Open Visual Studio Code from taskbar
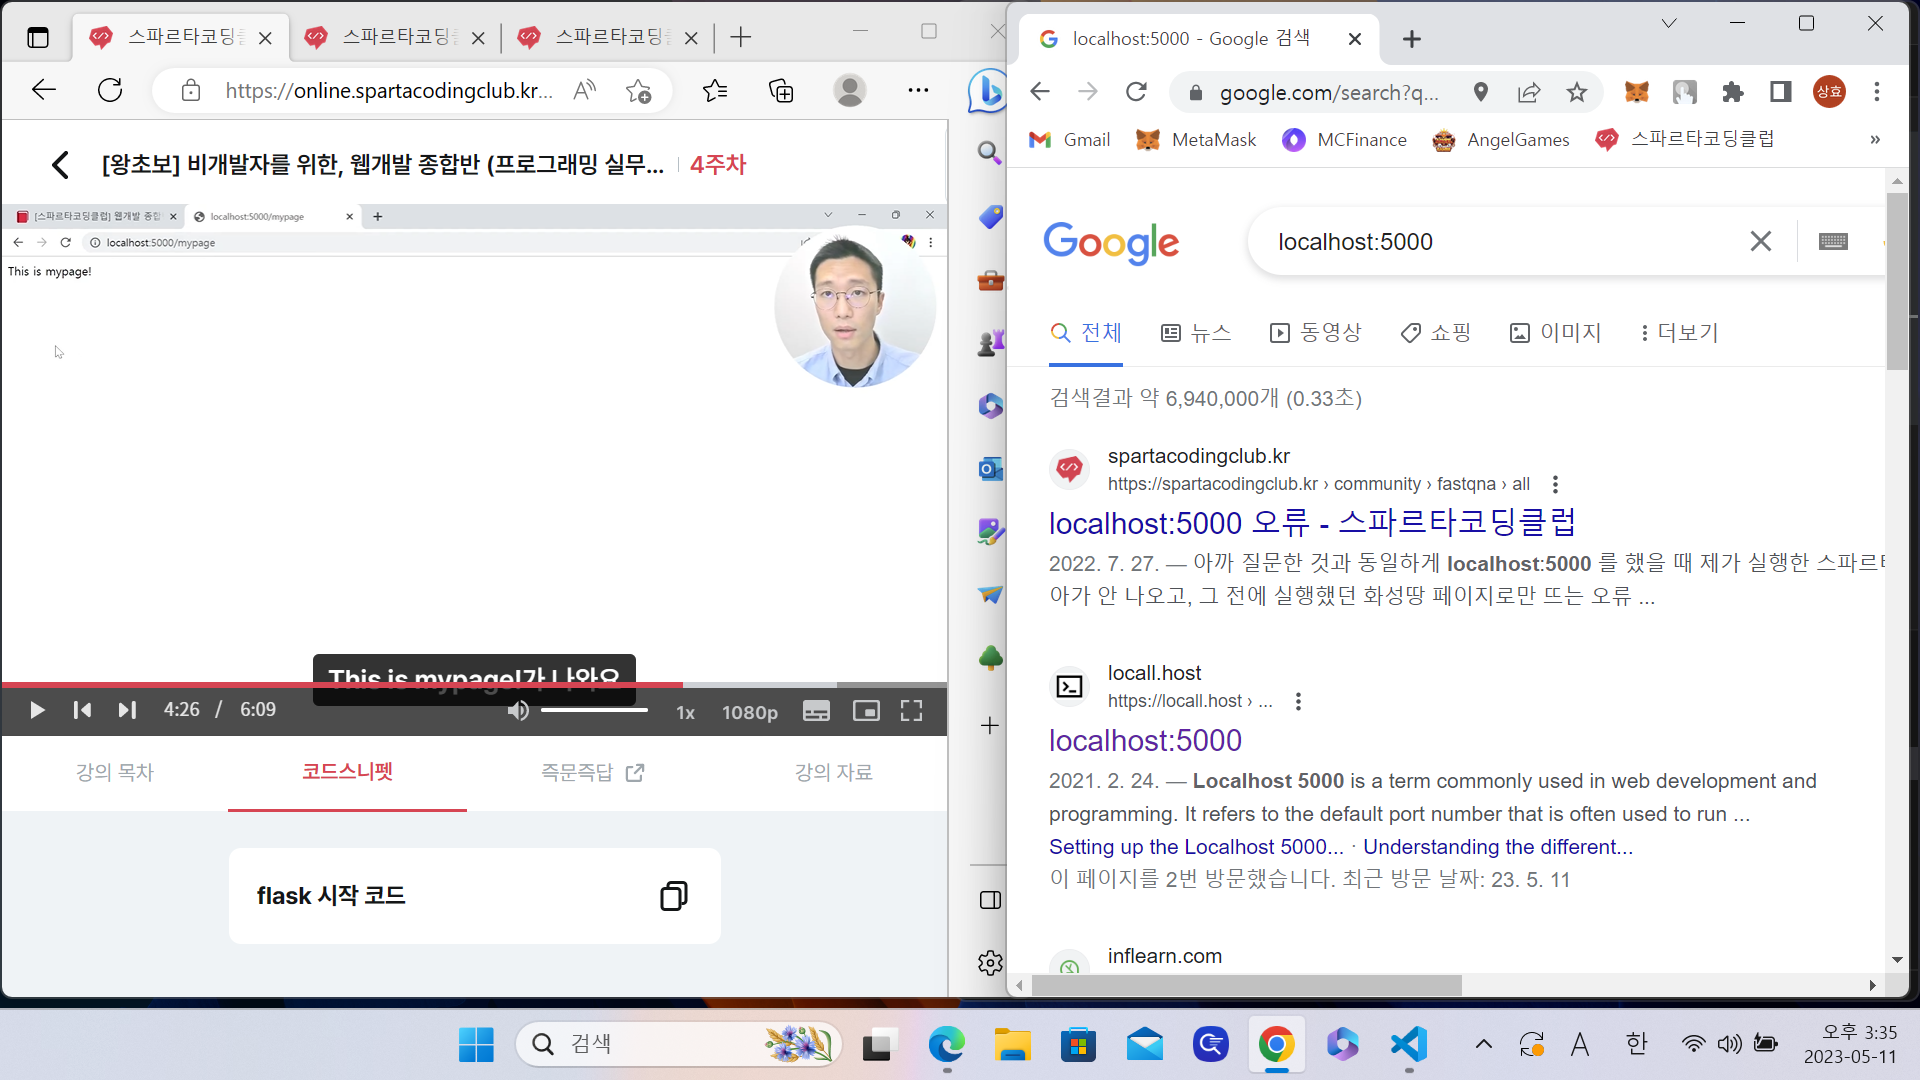The image size is (1920, 1080). click(x=1409, y=1044)
